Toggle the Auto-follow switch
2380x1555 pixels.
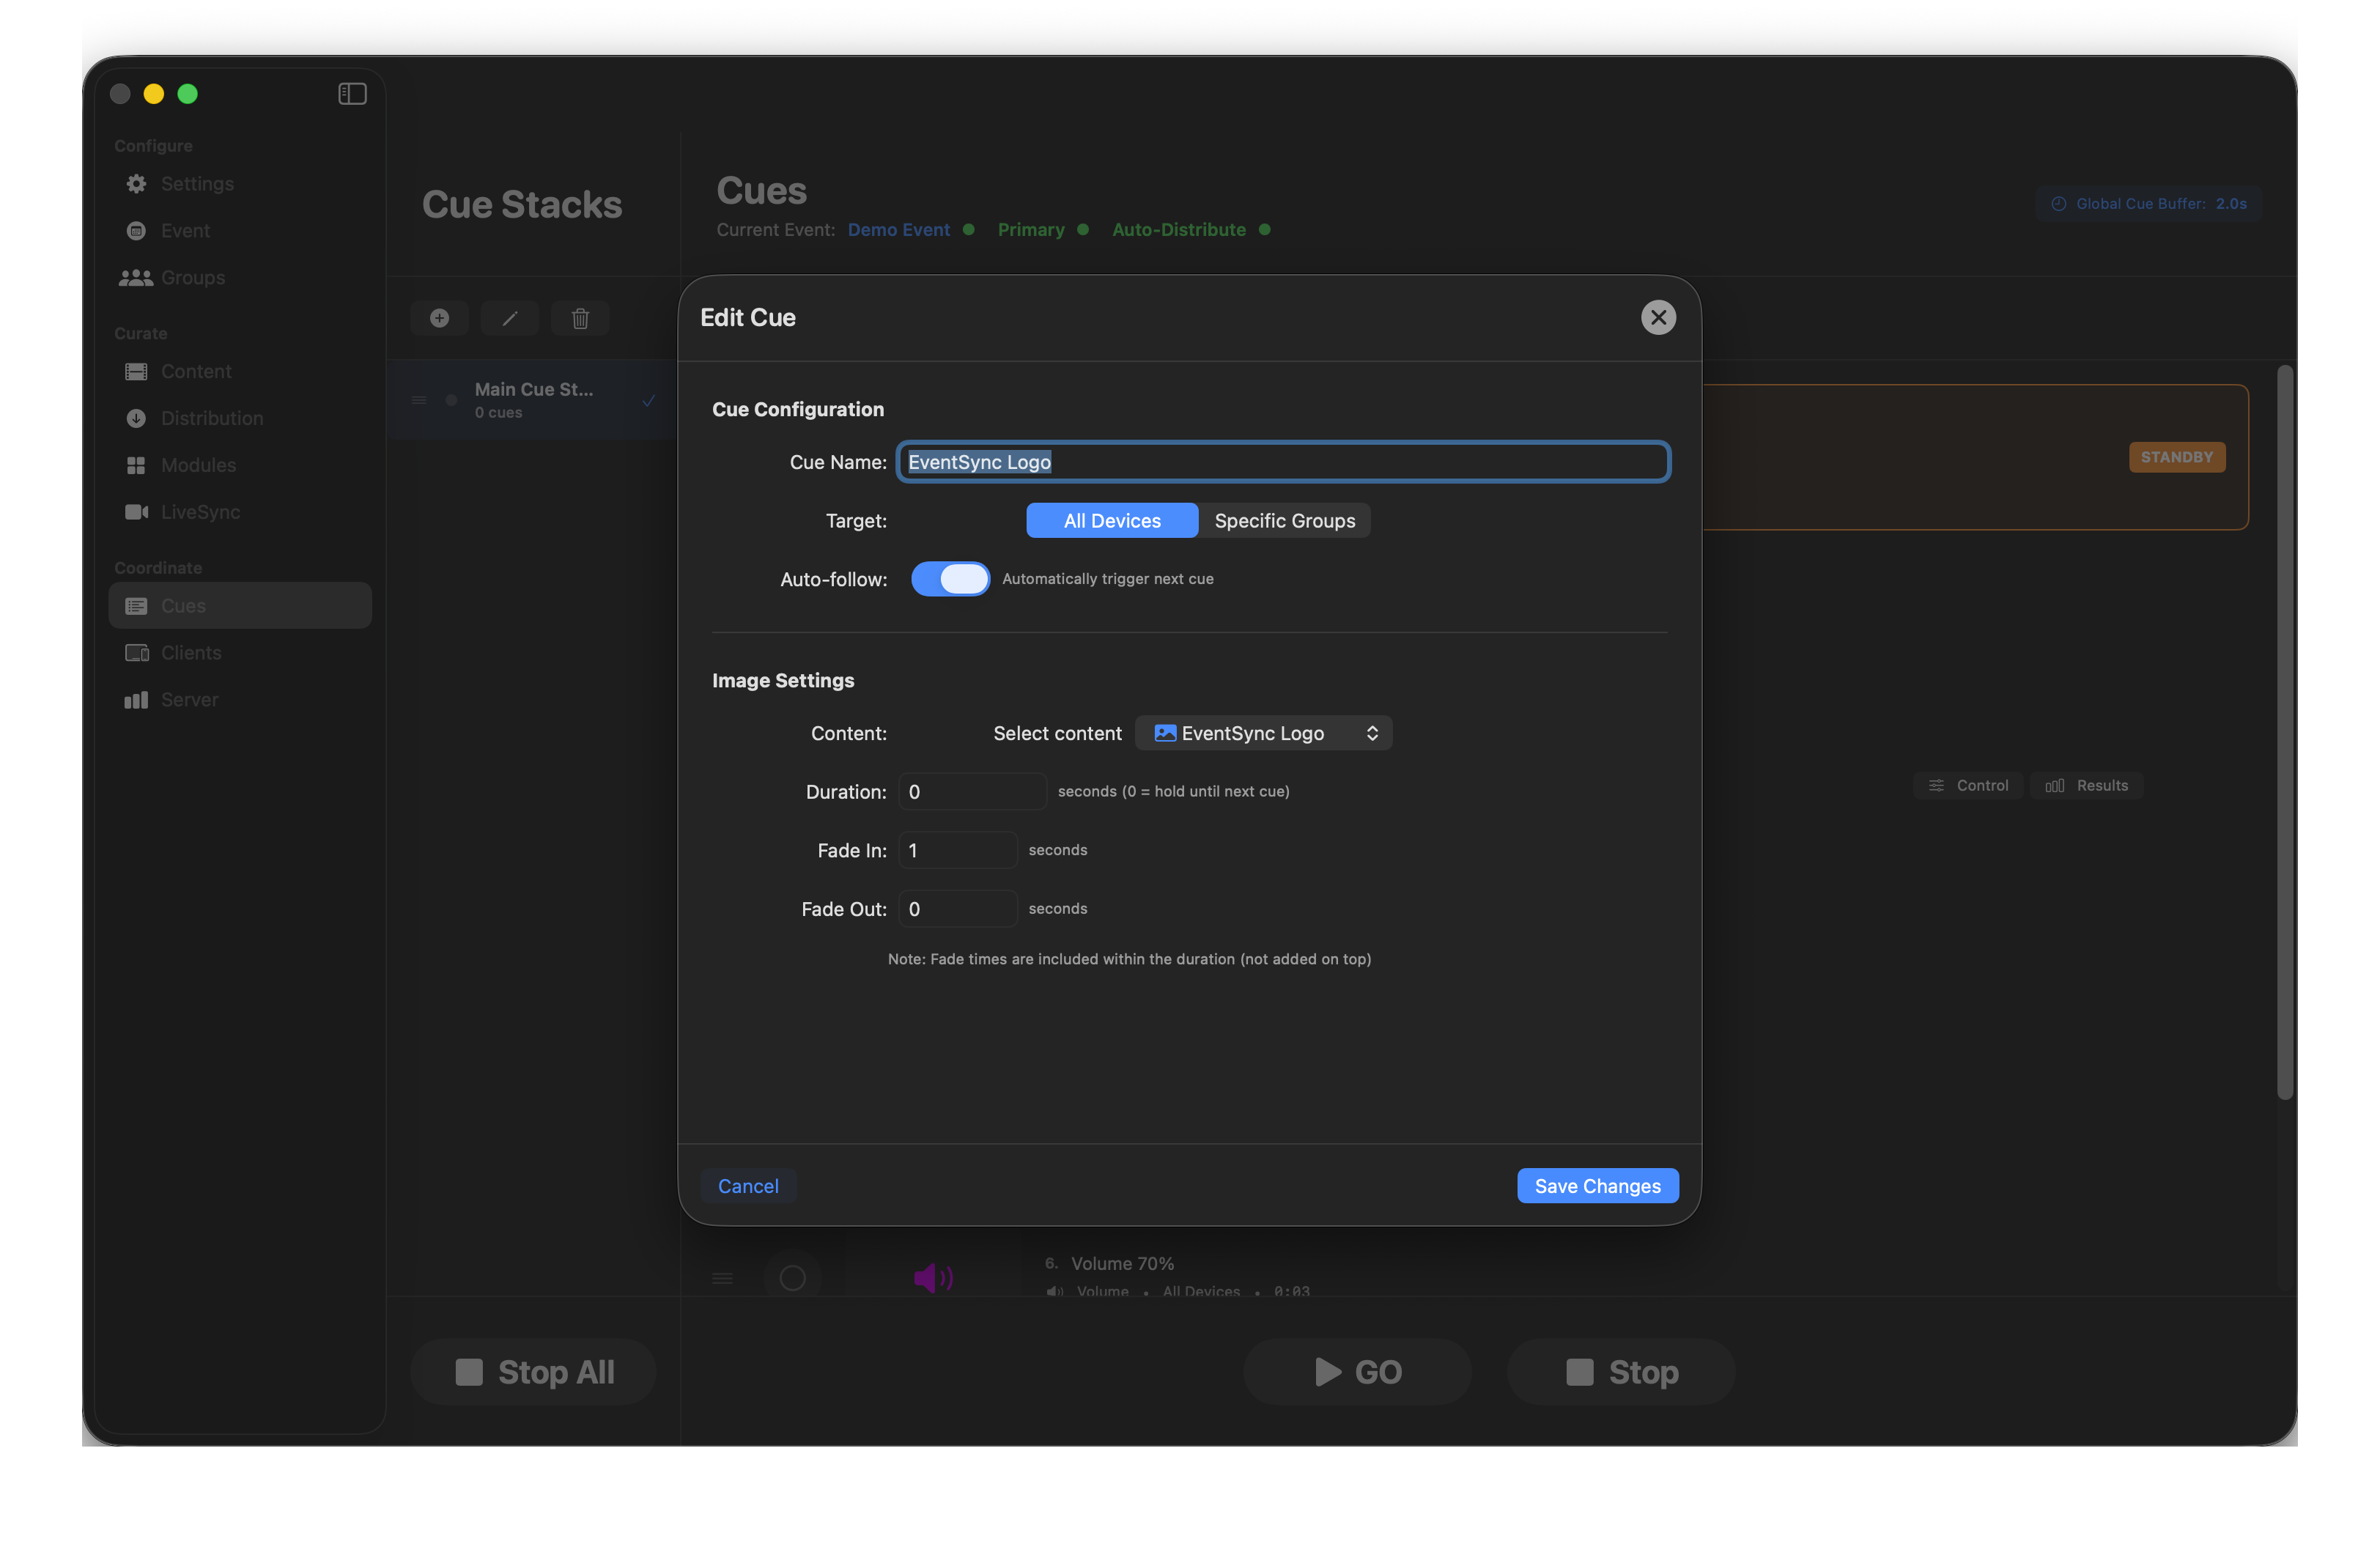pos(950,579)
